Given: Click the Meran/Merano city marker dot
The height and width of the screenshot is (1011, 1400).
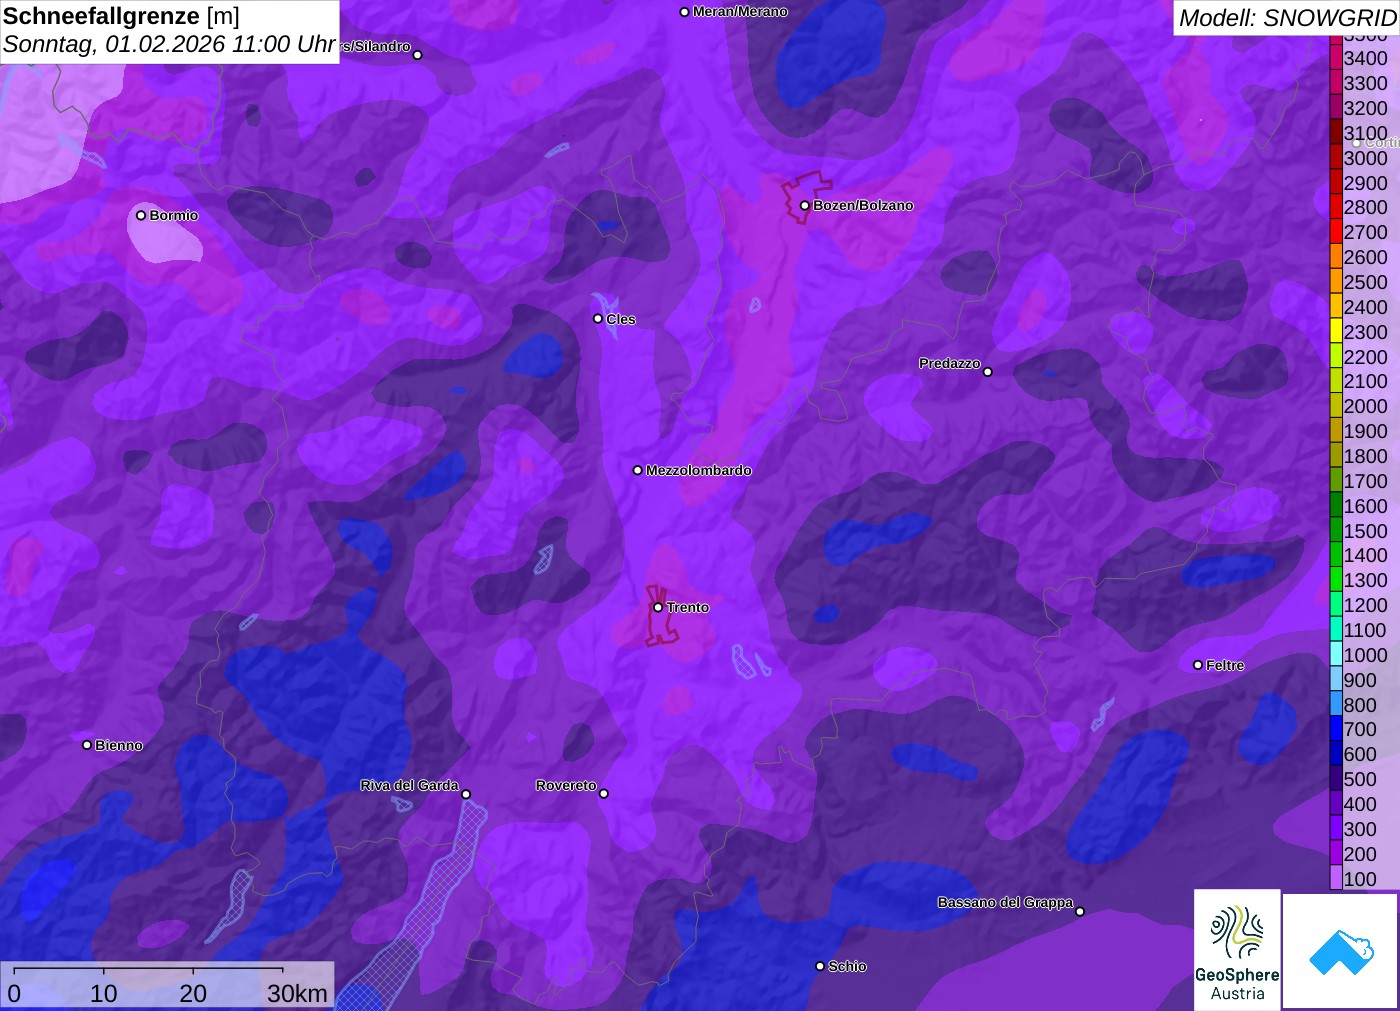Looking at the screenshot, I should coord(684,12).
